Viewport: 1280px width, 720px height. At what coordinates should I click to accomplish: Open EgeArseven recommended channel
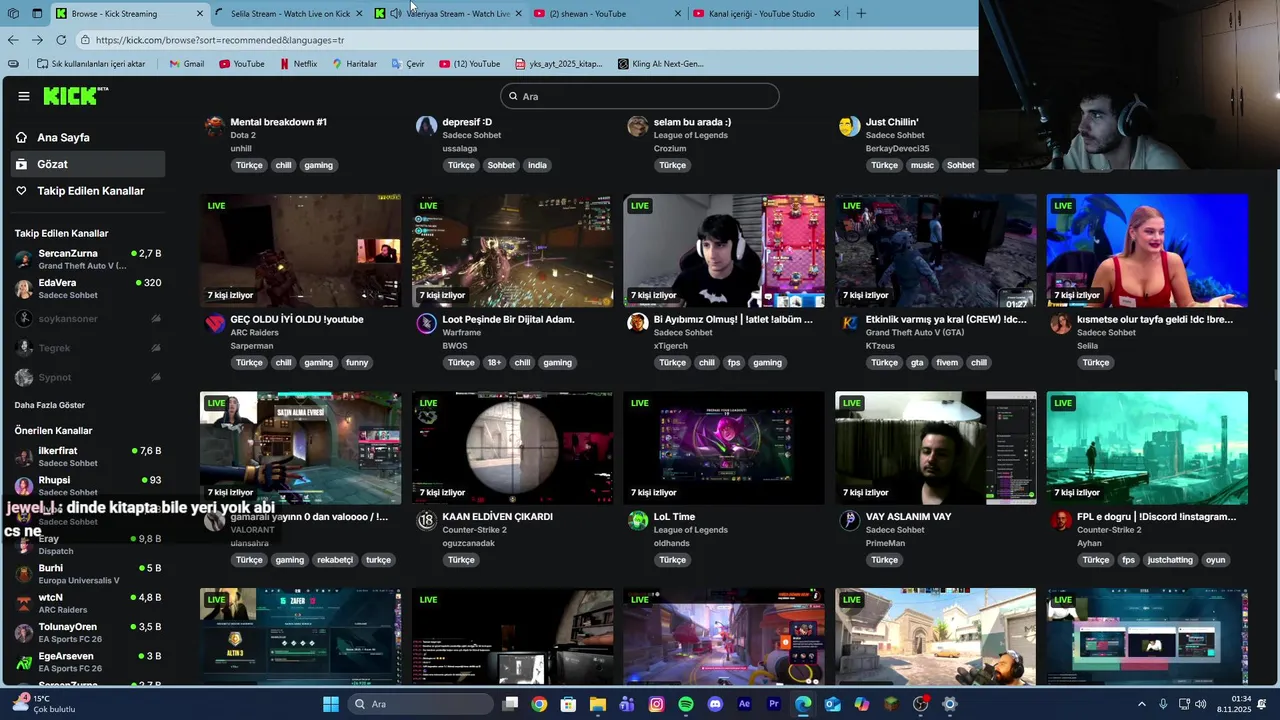[88, 662]
